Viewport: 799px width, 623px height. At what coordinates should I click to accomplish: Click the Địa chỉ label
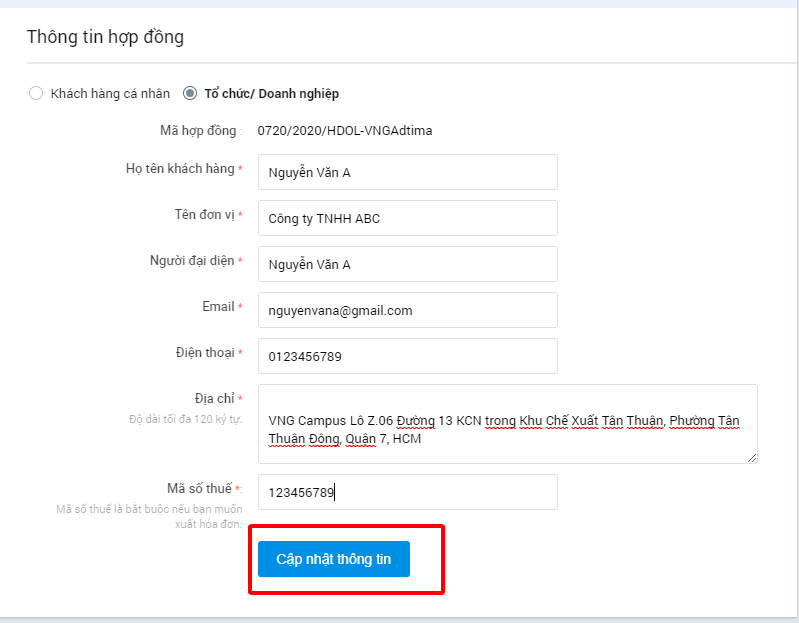pyautogui.click(x=215, y=398)
